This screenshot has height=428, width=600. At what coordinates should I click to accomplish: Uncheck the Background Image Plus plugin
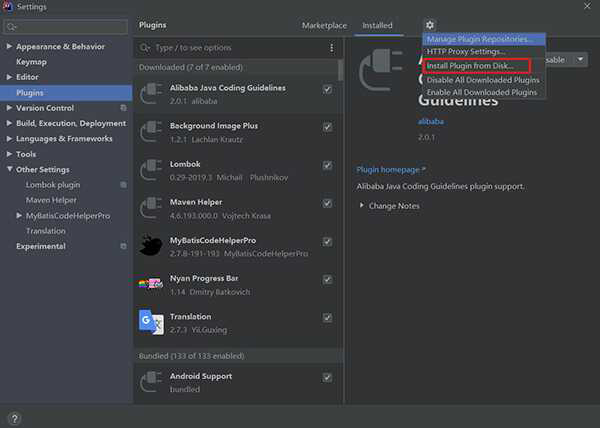pos(328,127)
